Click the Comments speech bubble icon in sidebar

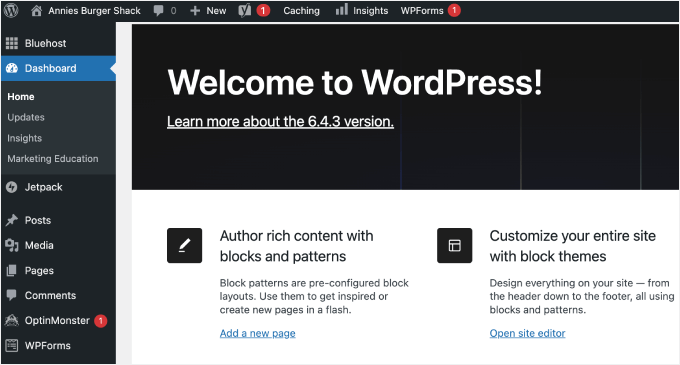pos(12,295)
